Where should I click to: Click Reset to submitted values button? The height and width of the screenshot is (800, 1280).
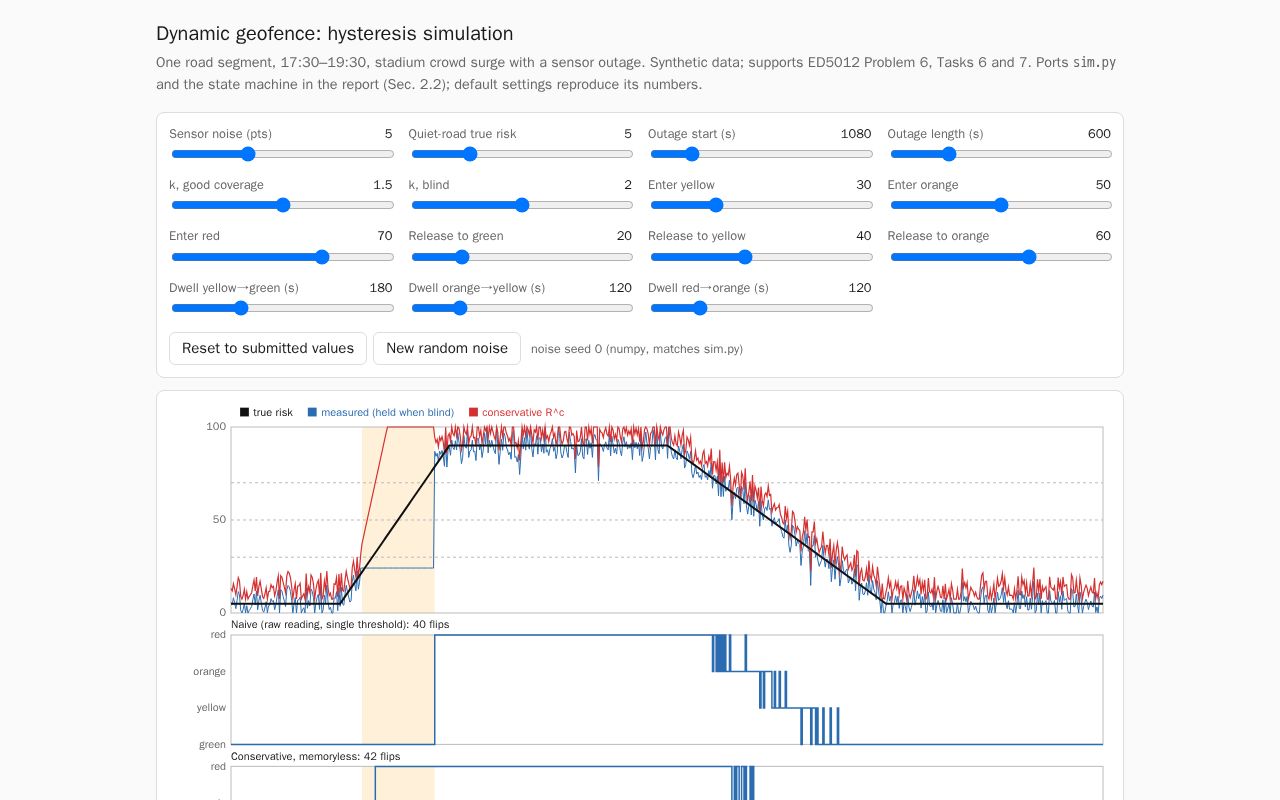(268, 348)
